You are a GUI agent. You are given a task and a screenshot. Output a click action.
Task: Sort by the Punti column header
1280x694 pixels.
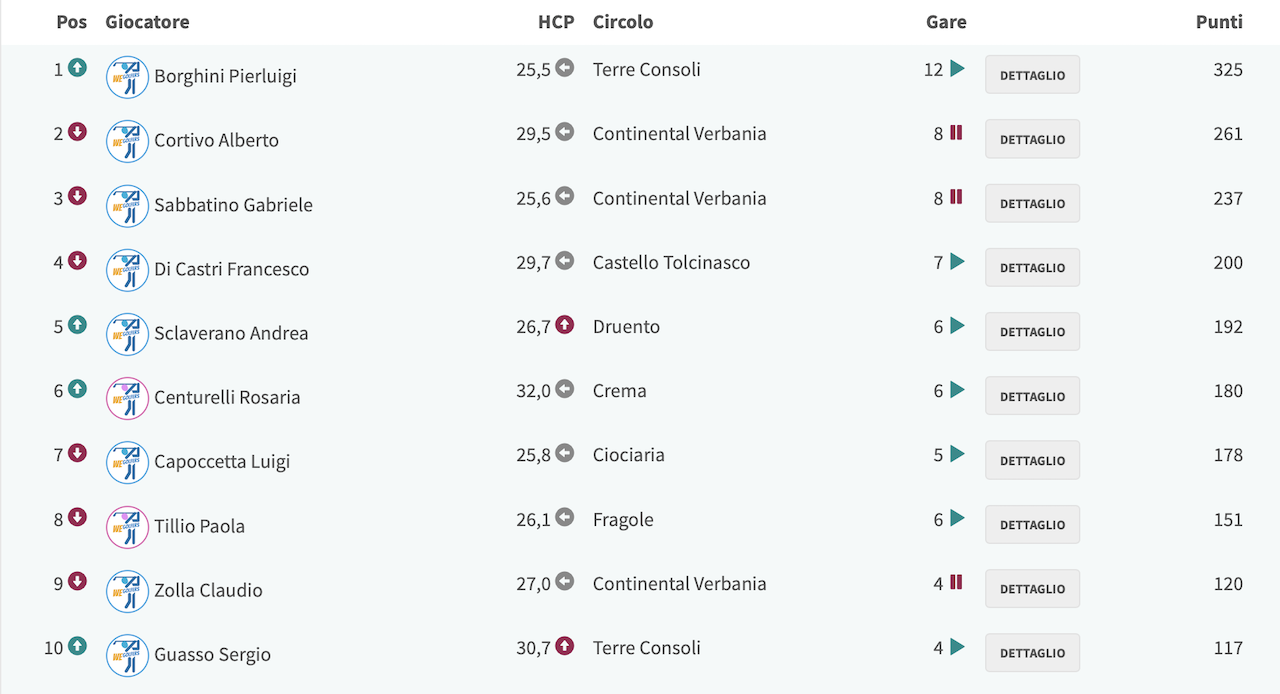click(1219, 22)
